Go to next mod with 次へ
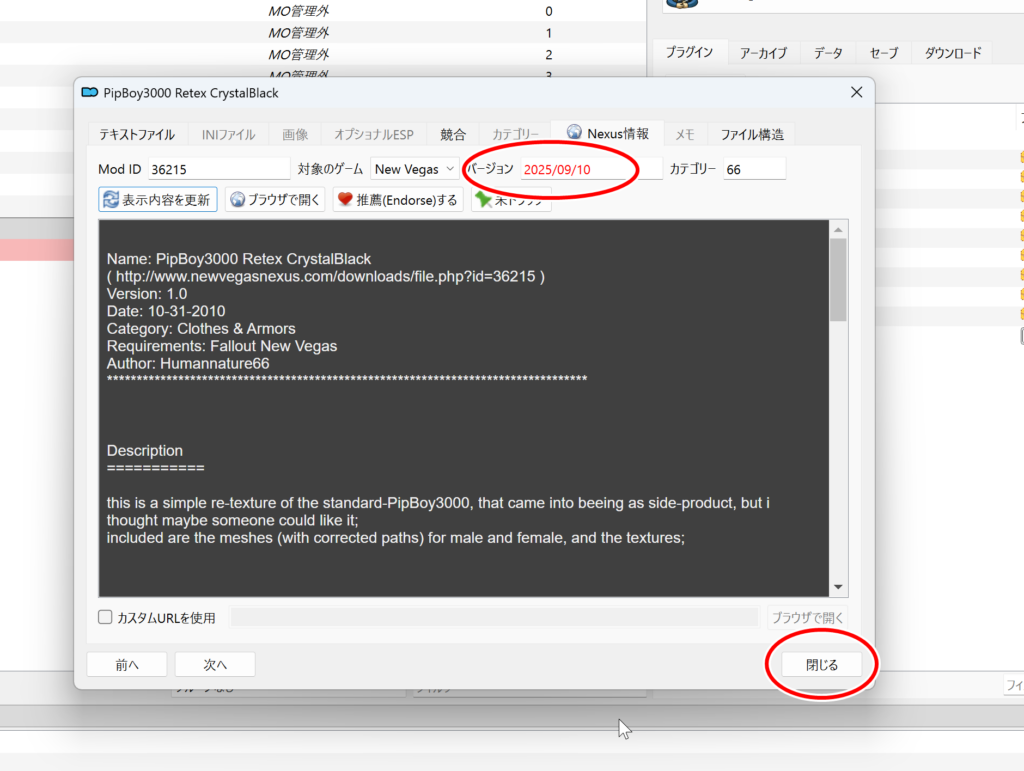The width and height of the screenshot is (1024, 771). point(215,664)
